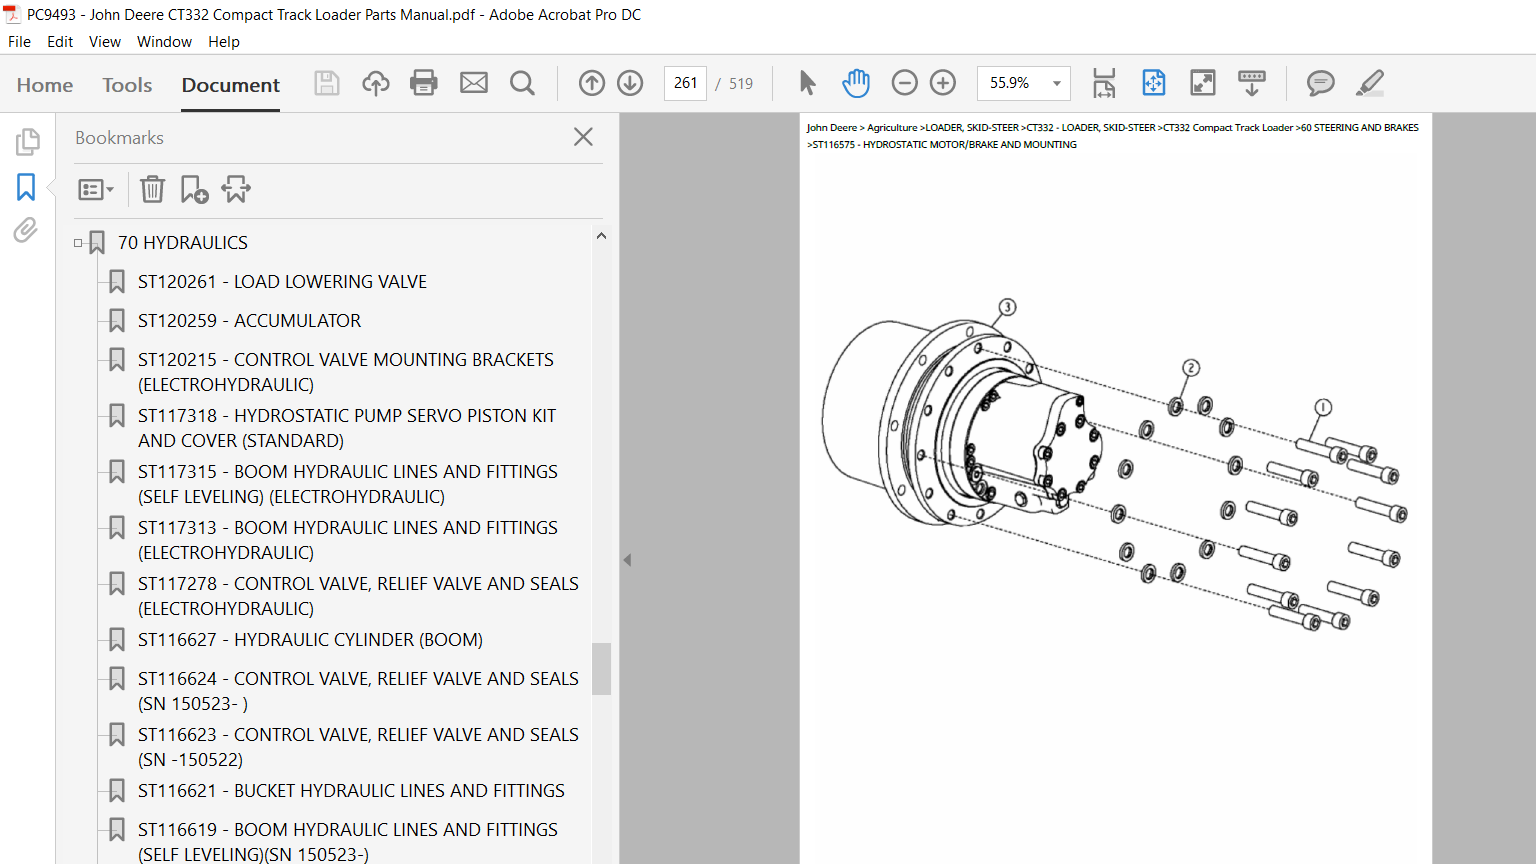Click the fit one full page icon
Screen dimensions: 1536x864
[1154, 83]
